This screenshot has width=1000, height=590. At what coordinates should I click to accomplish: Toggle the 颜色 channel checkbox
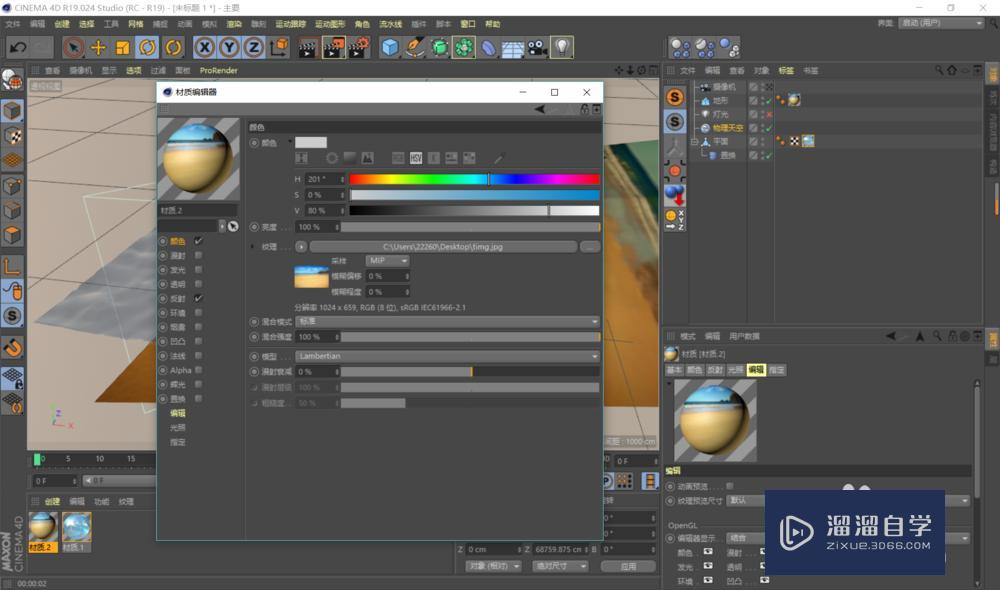(198, 241)
